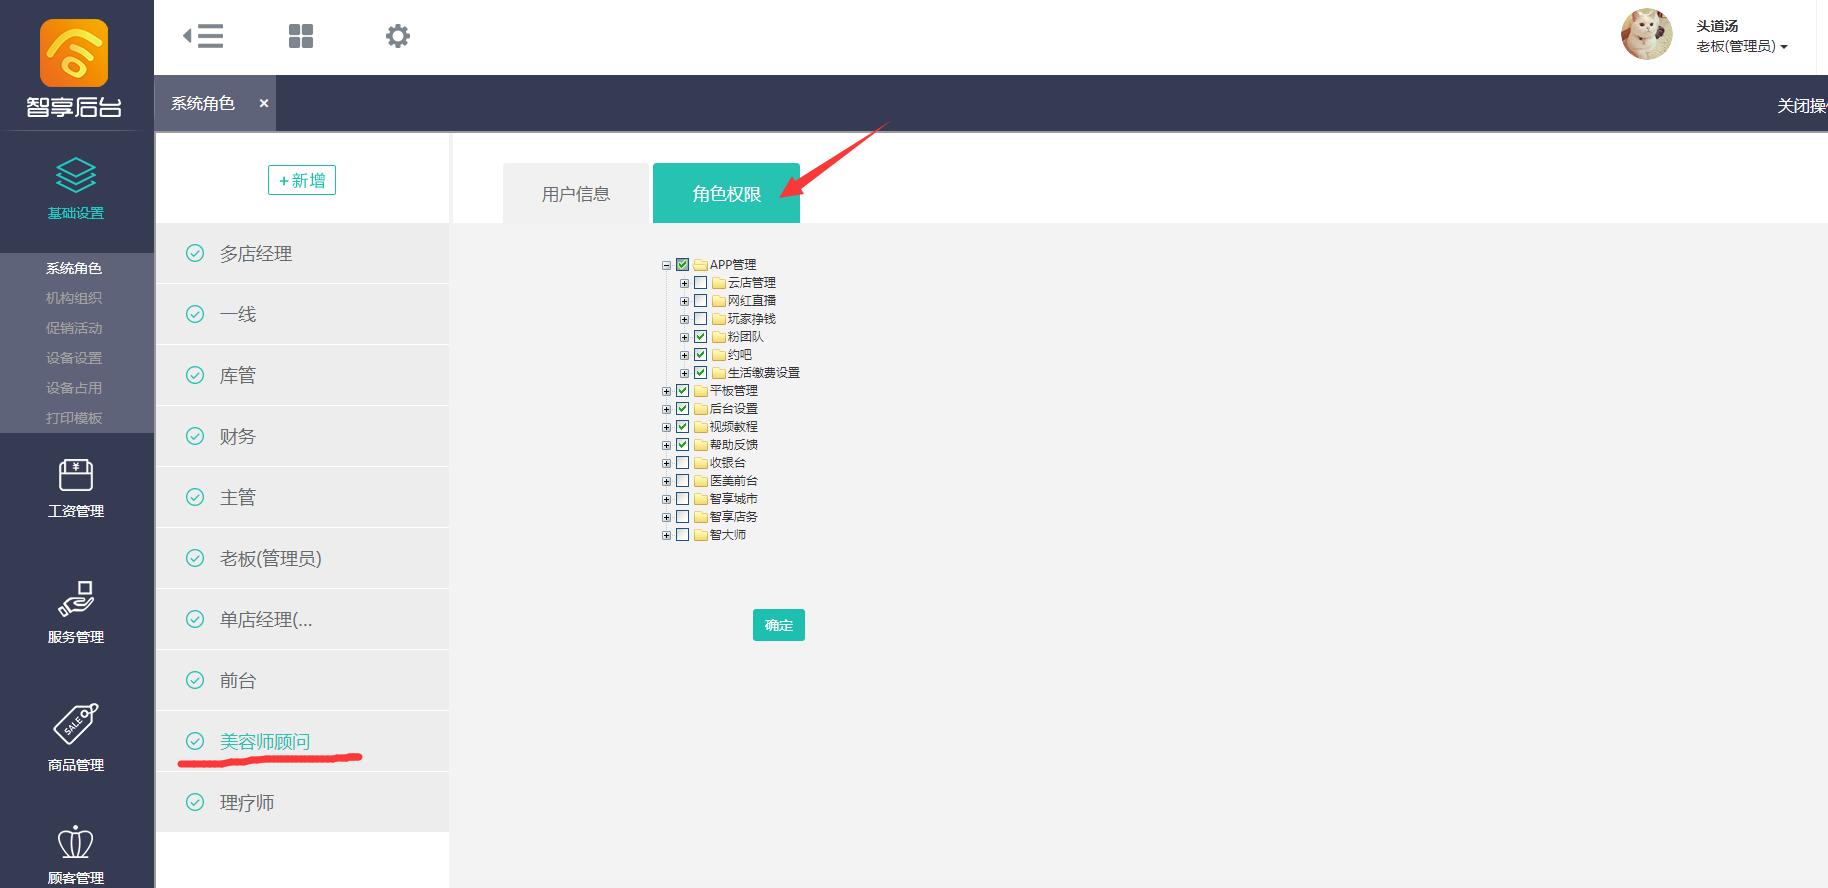Screen dimensions: 1828x888
Task: Select the 理疗师 role
Action: 302,802
